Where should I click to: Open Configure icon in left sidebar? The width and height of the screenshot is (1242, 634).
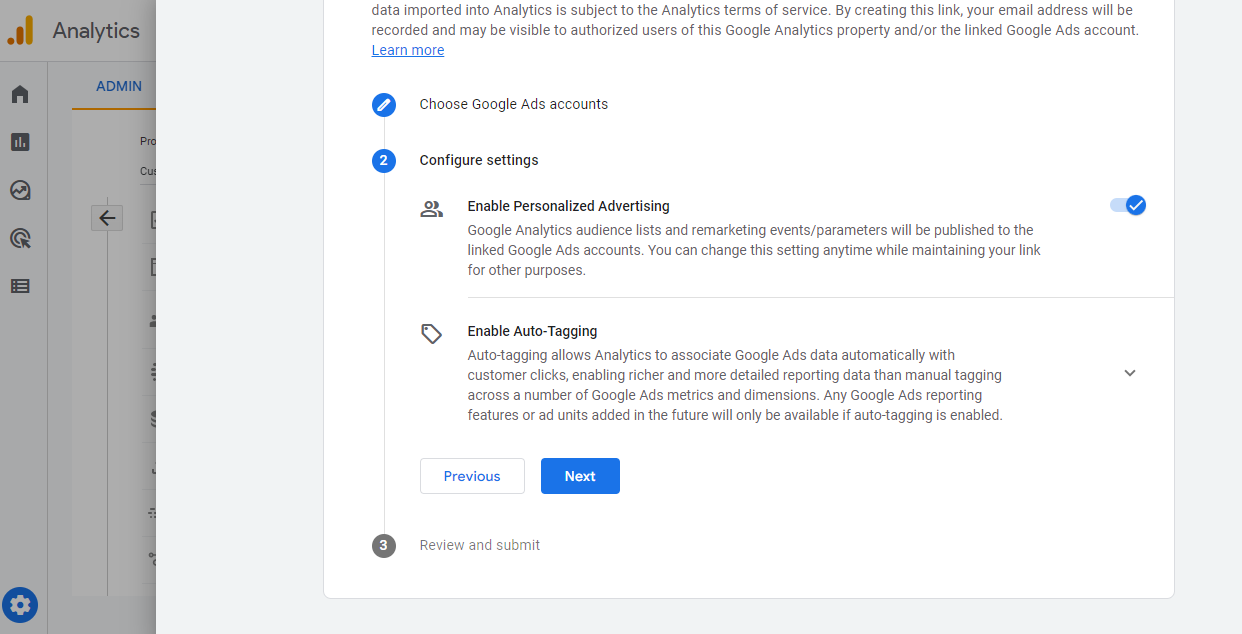click(20, 286)
